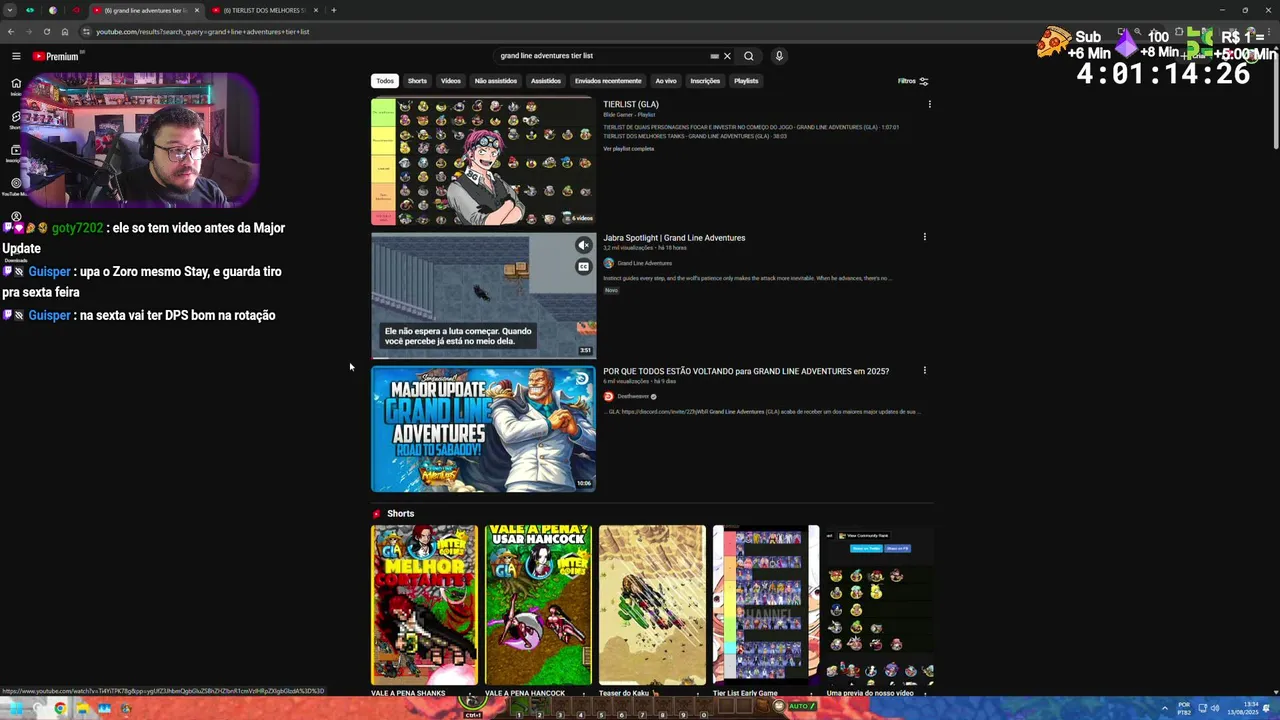
Task: Click the Início home sidebar icon
Action: [16, 87]
